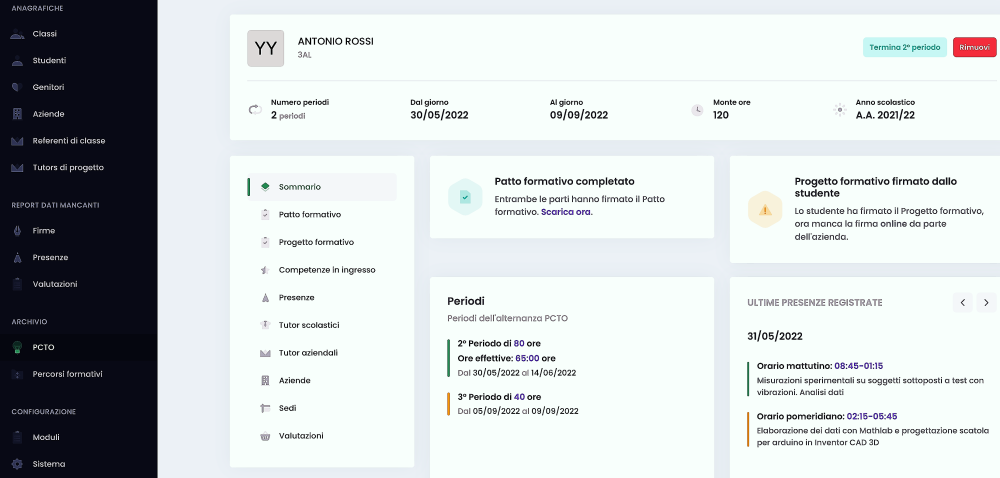
Task: Show previous registered attendance
Action: tap(962, 302)
